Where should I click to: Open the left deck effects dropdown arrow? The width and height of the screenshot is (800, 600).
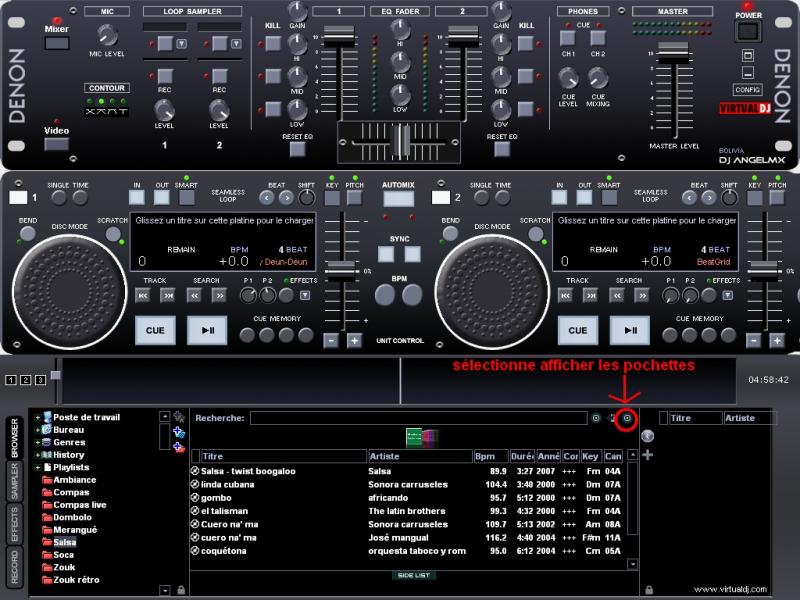(x=305, y=295)
